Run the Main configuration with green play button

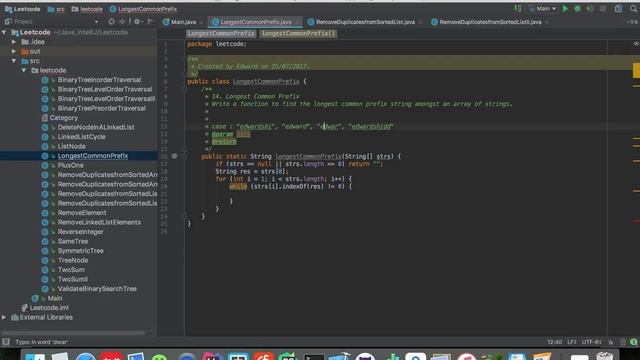coord(565,9)
